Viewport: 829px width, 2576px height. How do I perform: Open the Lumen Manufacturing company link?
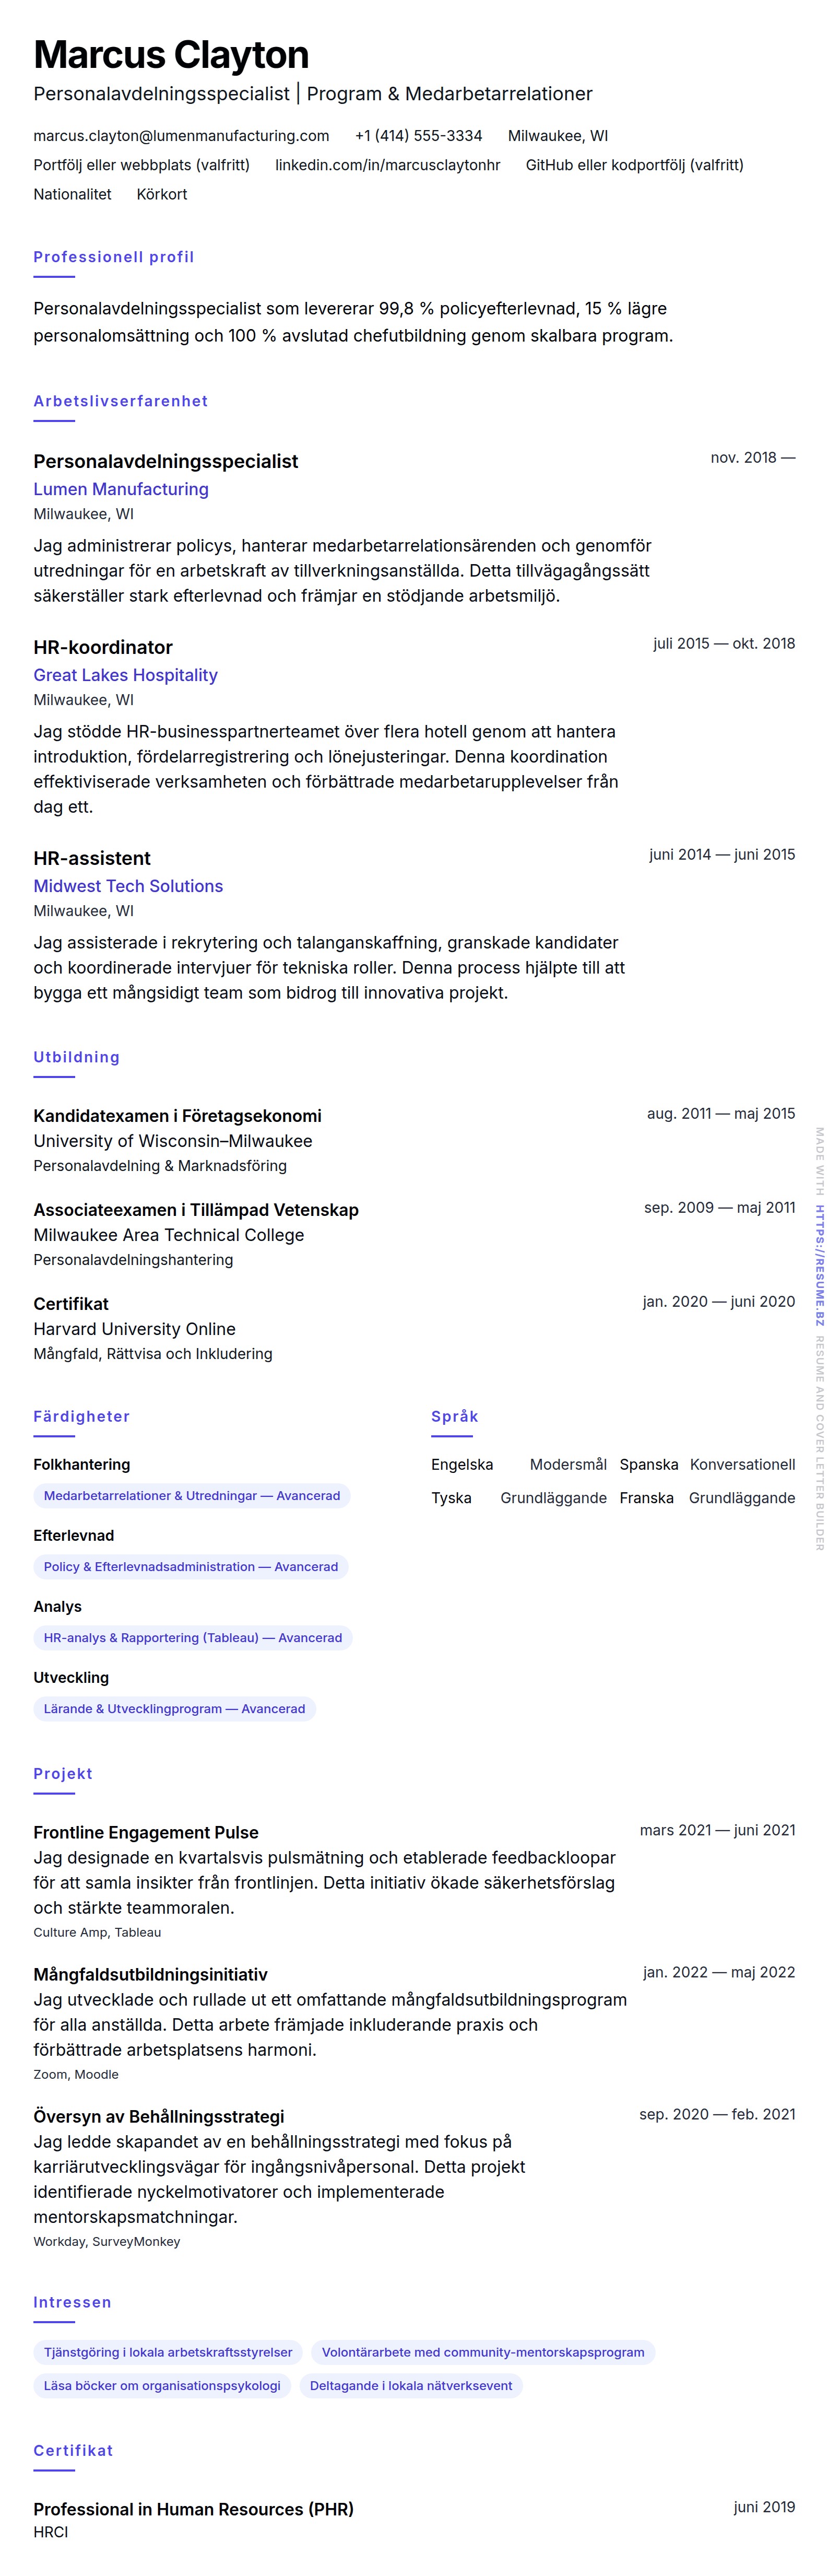point(121,489)
